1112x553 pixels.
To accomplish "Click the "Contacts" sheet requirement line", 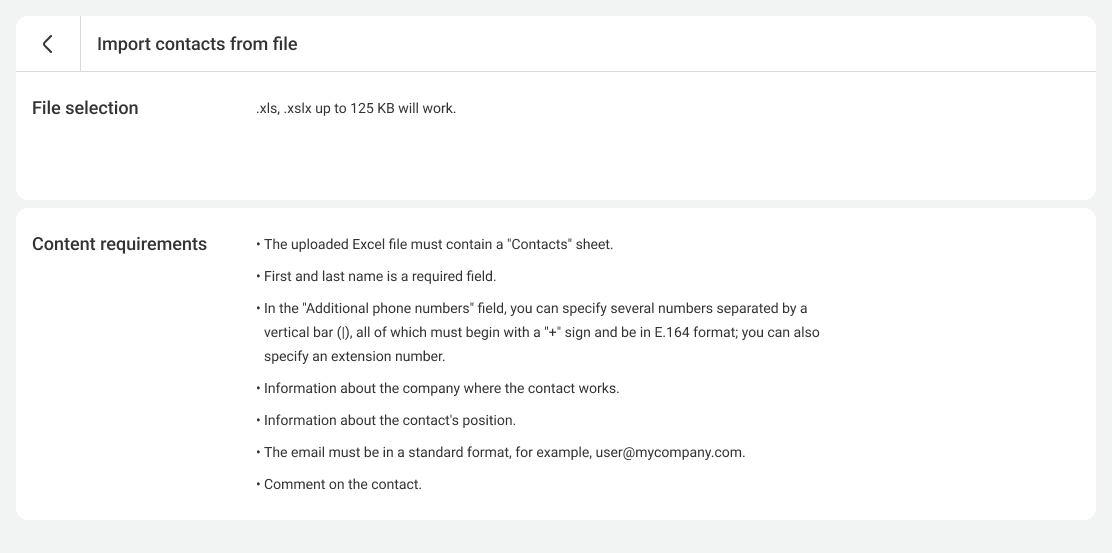I will click(438, 244).
